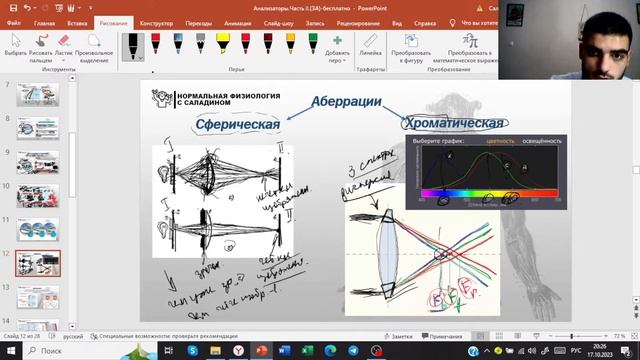The width and height of the screenshot is (640, 360).
Task: Start slideshow from status bar icon
Action: click(536, 336)
